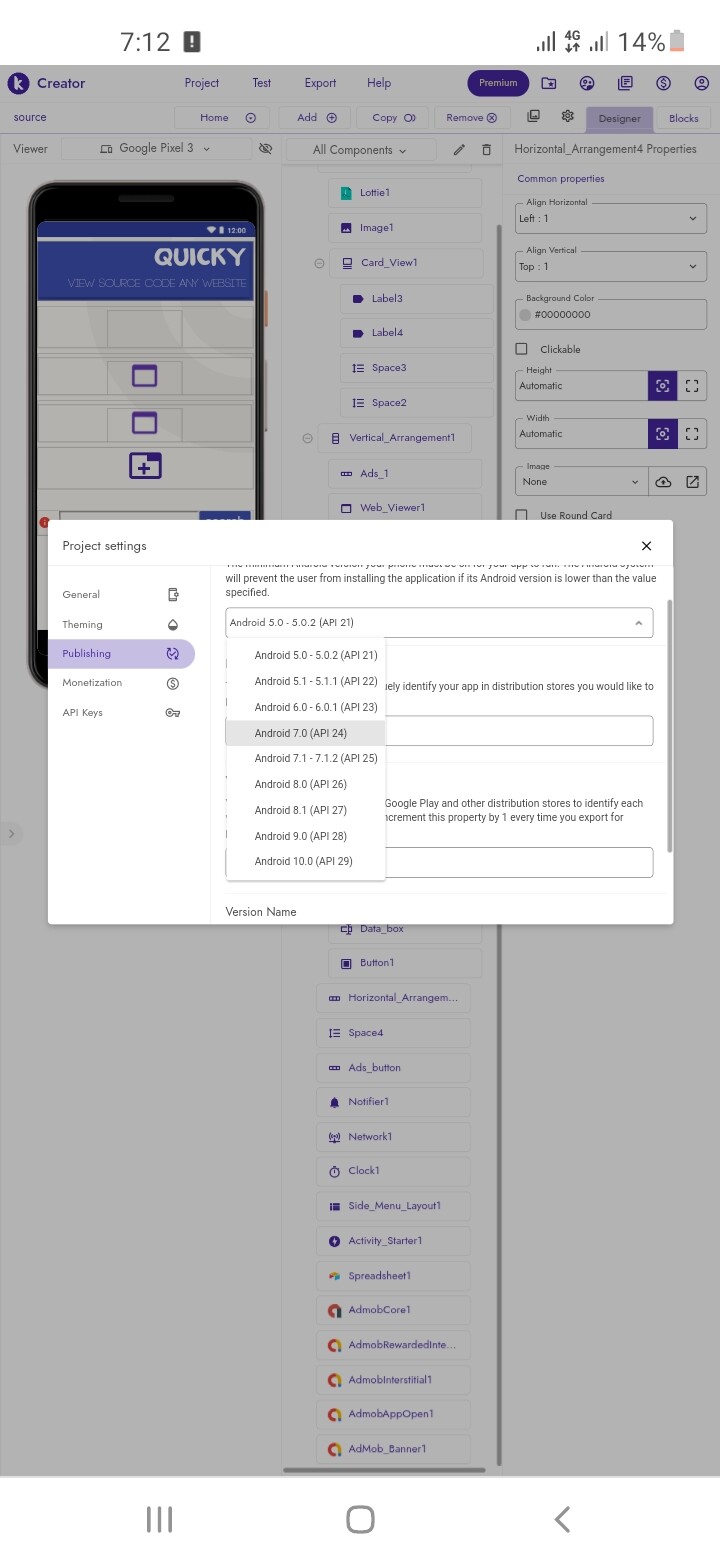Expand Common properties section link
Viewport: 720px width, 1560px height.
(560, 179)
